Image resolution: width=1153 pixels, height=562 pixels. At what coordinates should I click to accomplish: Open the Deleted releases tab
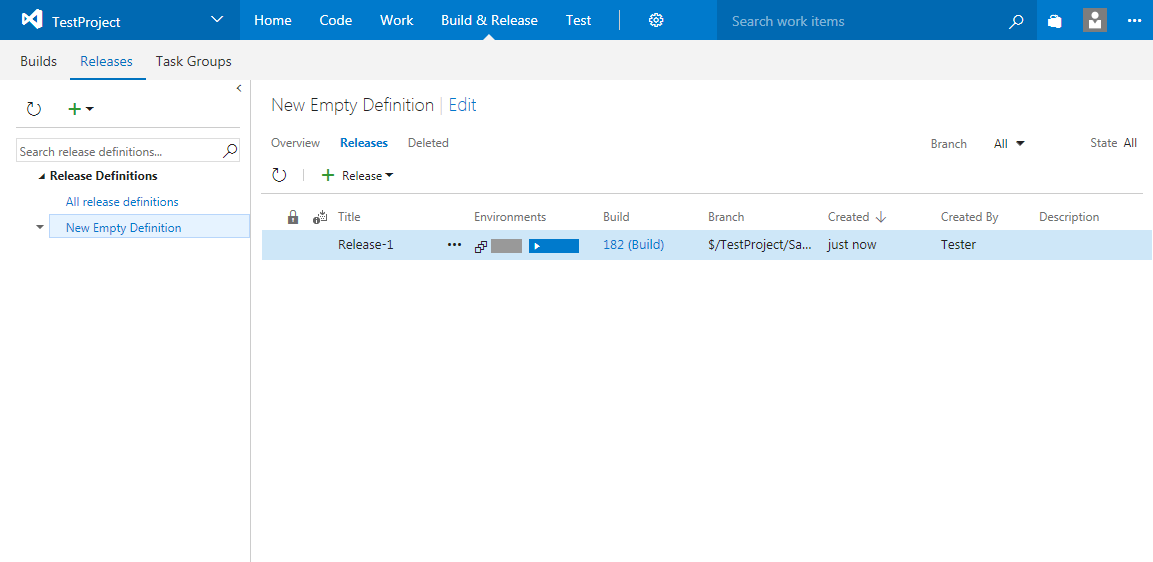pos(428,143)
